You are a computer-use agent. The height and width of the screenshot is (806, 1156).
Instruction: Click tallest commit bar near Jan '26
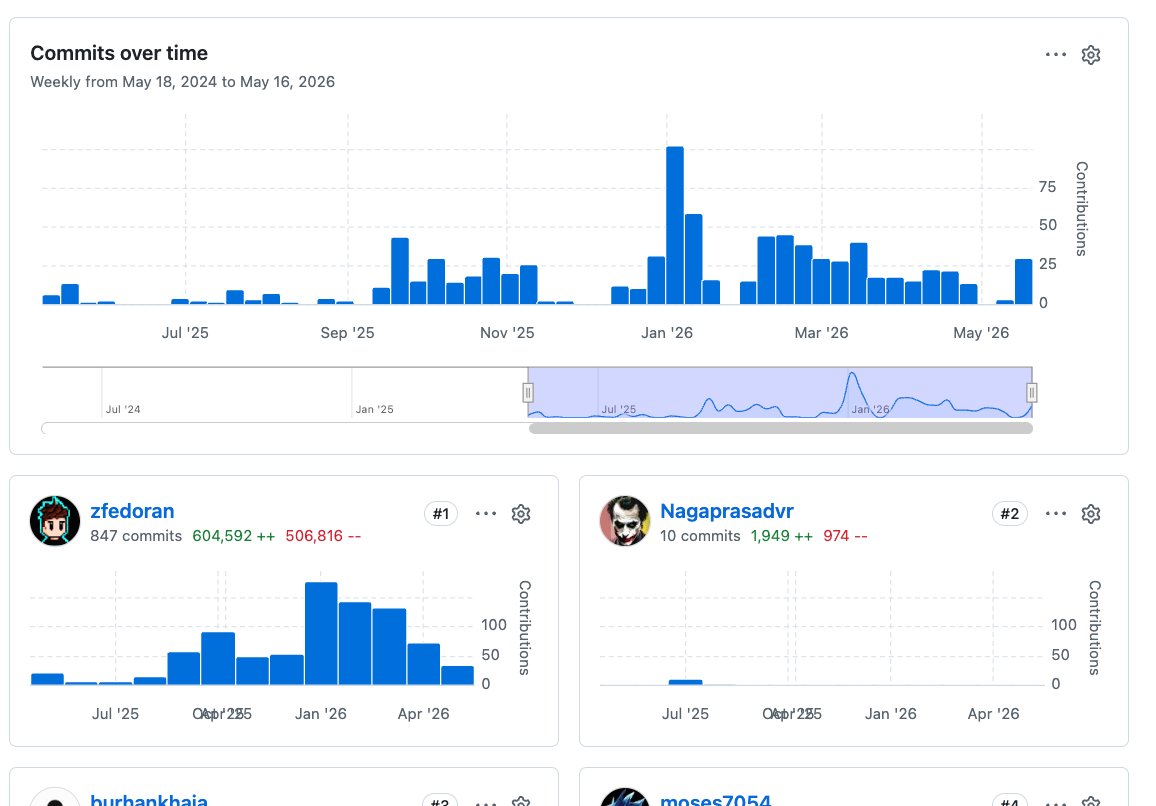click(675, 225)
